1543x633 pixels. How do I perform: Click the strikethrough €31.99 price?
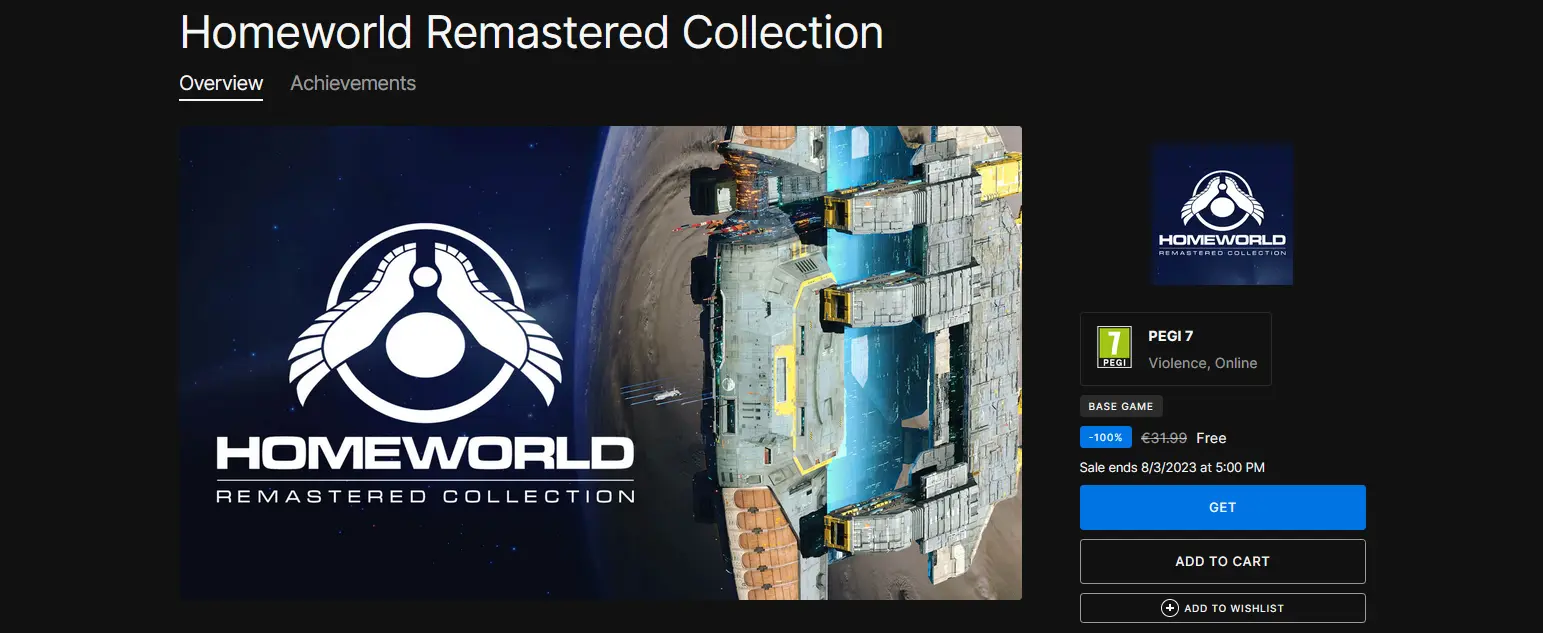tap(1164, 438)
